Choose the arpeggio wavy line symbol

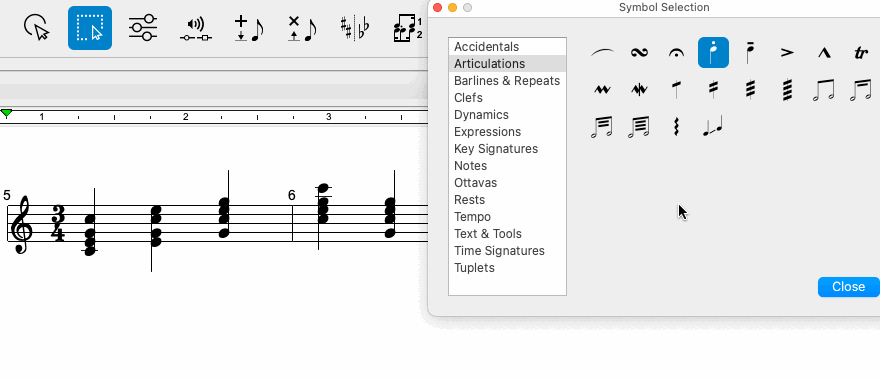click(x=676, y=126)
